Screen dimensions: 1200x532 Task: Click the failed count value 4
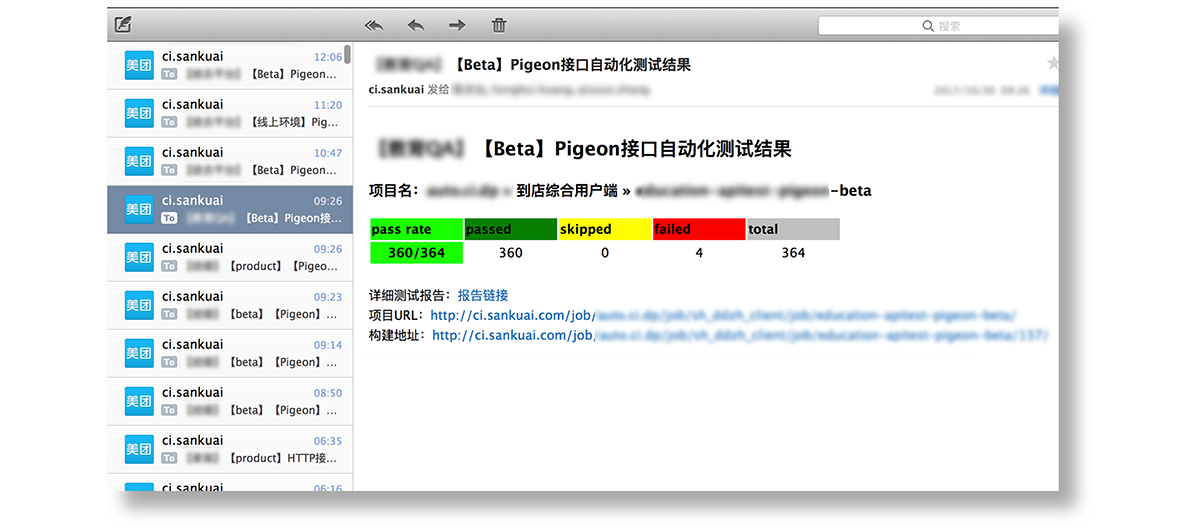pyautogui.click(x=699, y=253)
